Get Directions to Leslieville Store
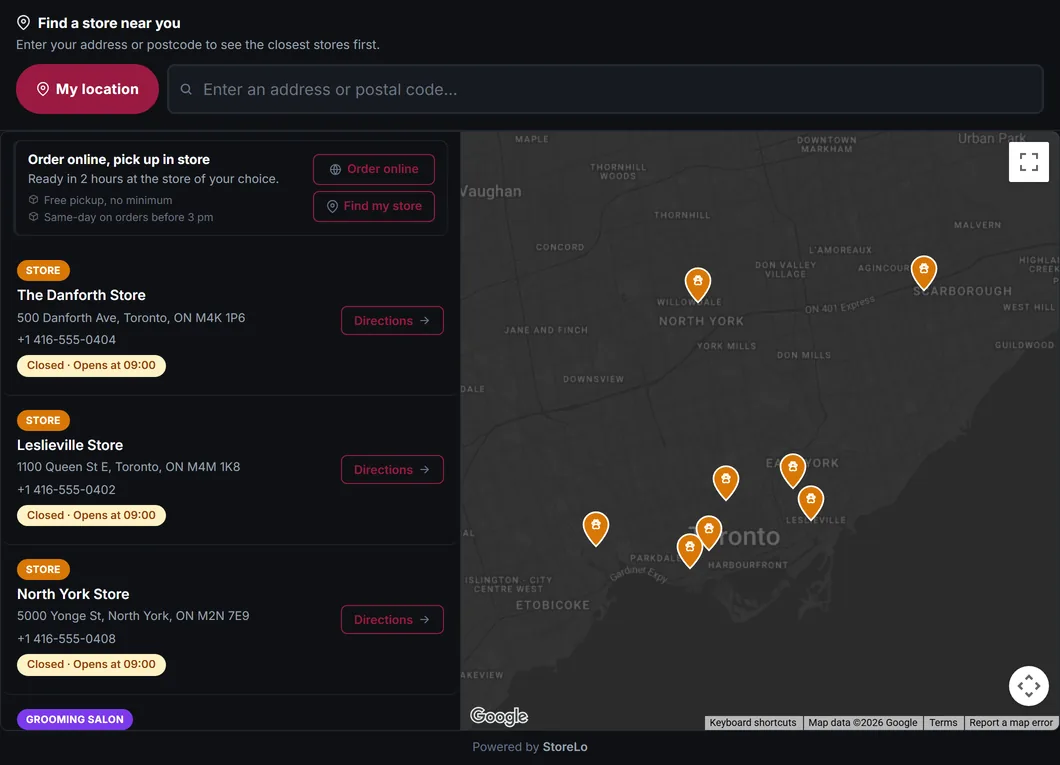 click(x=392, y=470)
